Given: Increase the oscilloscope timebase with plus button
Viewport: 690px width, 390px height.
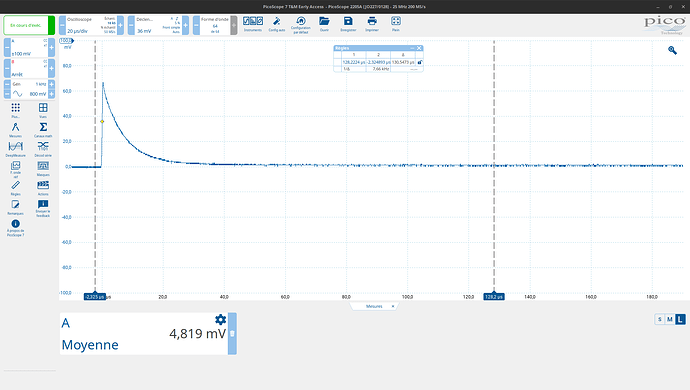Looking at the screenshot, I should click(x=121, y=25).
